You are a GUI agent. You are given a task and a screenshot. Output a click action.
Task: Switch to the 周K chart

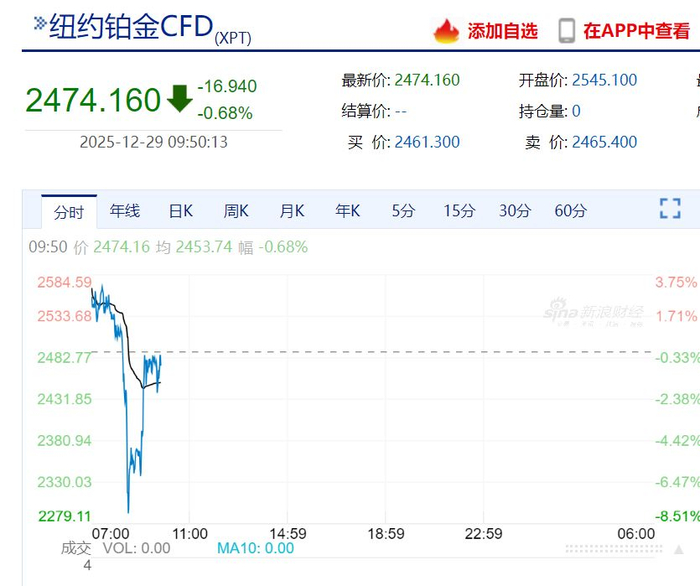point(236,211)
